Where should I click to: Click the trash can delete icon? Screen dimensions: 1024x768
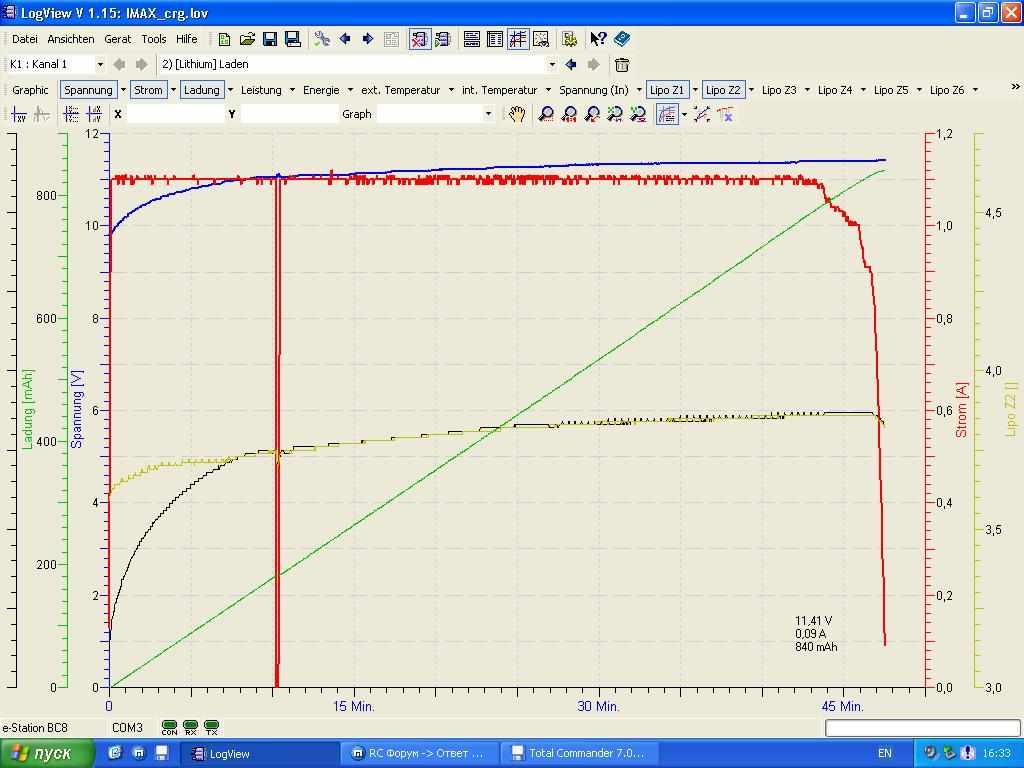[x=622, y=65]
